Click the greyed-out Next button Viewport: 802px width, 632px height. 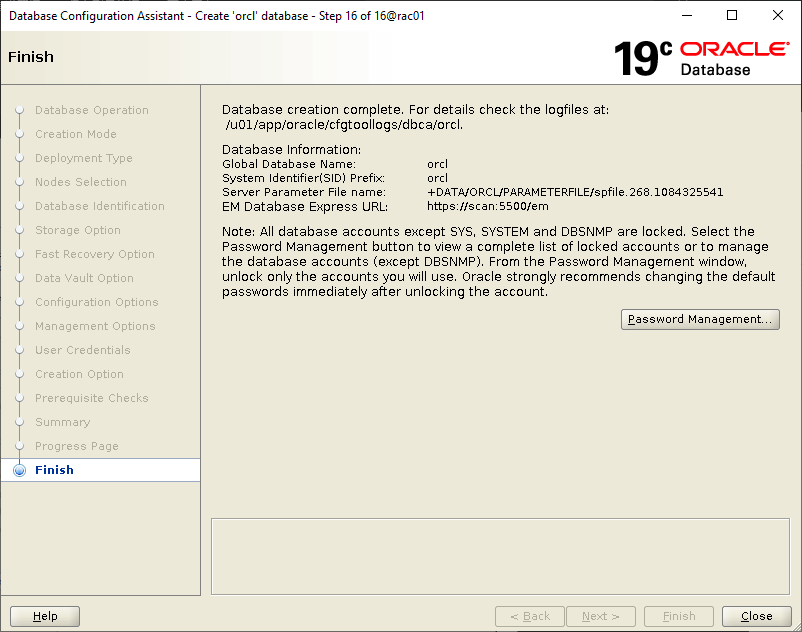(x=600, y=616)
